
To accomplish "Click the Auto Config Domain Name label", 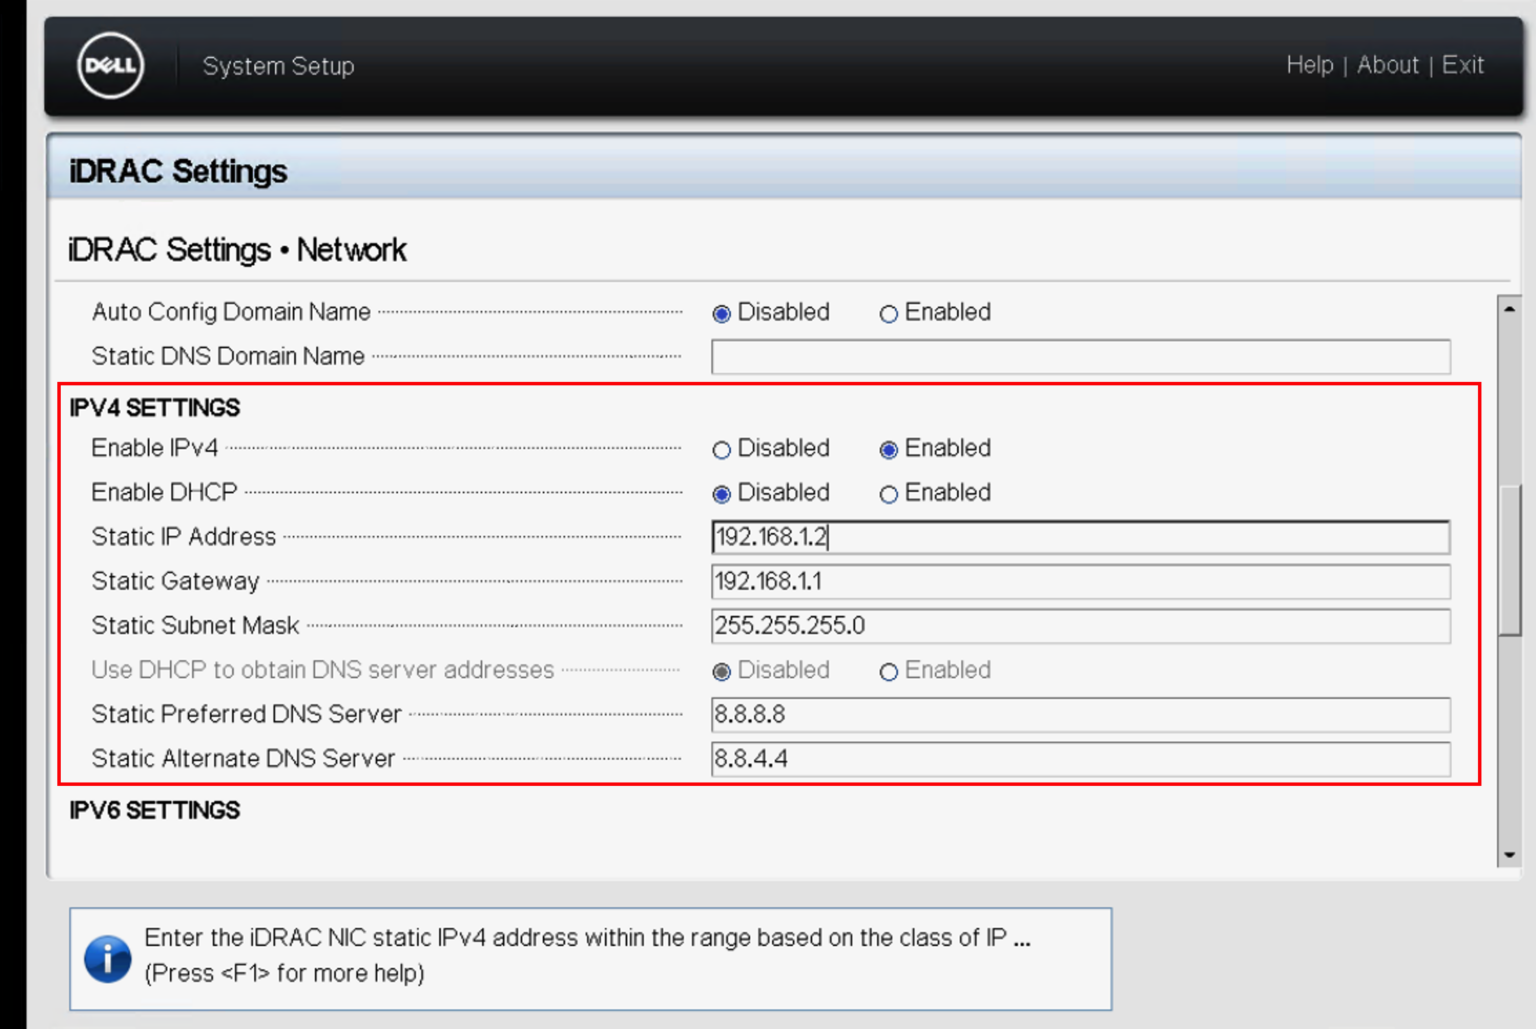I will coord(231,312).
